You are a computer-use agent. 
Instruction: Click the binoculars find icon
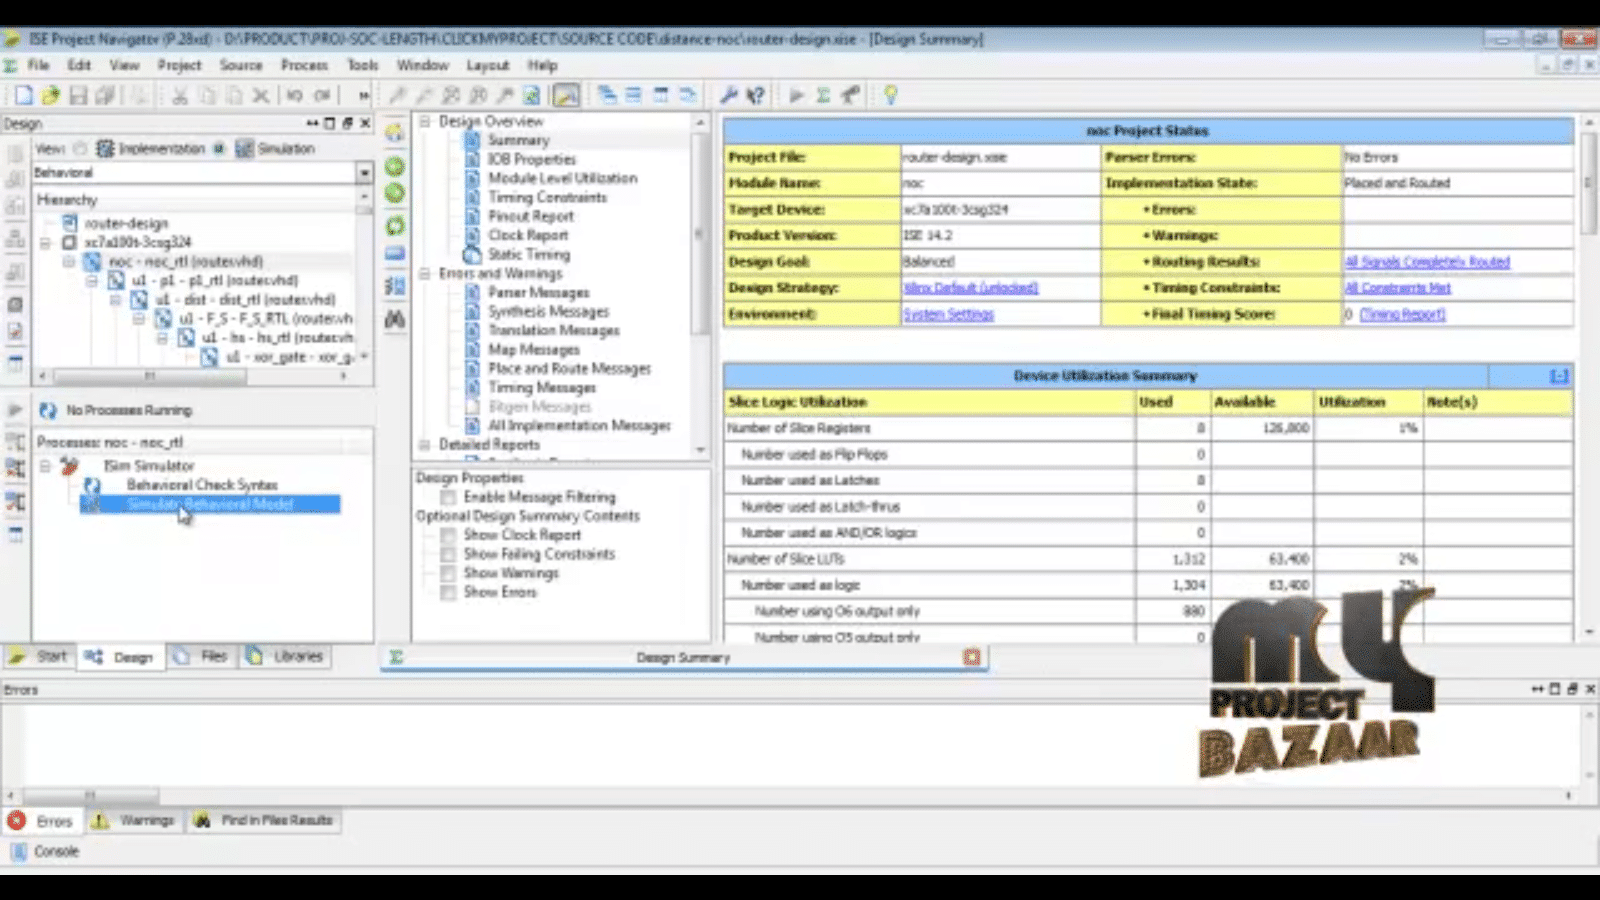[395, 319]
